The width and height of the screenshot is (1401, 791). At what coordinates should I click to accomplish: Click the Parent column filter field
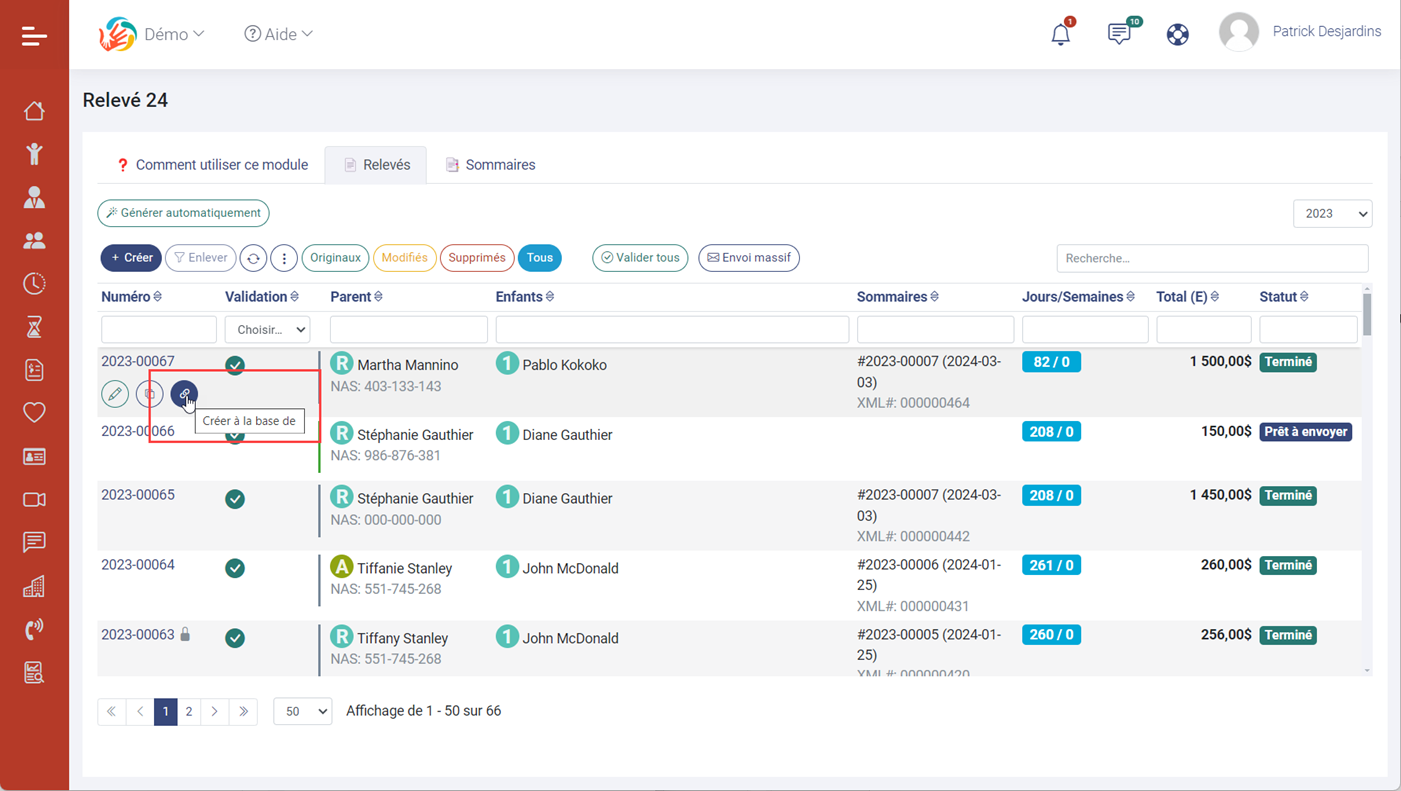point(409,329)
